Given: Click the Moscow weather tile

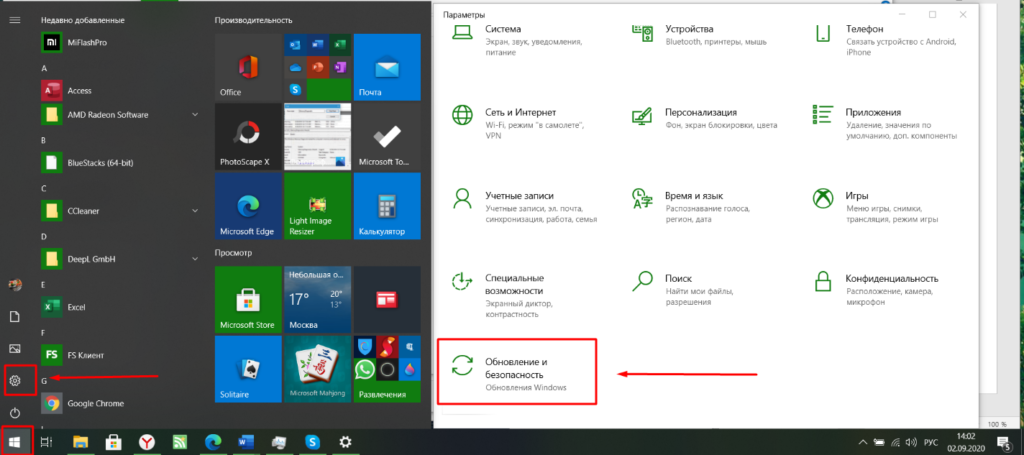Looking at the screenshot, I should pos(316,299).
